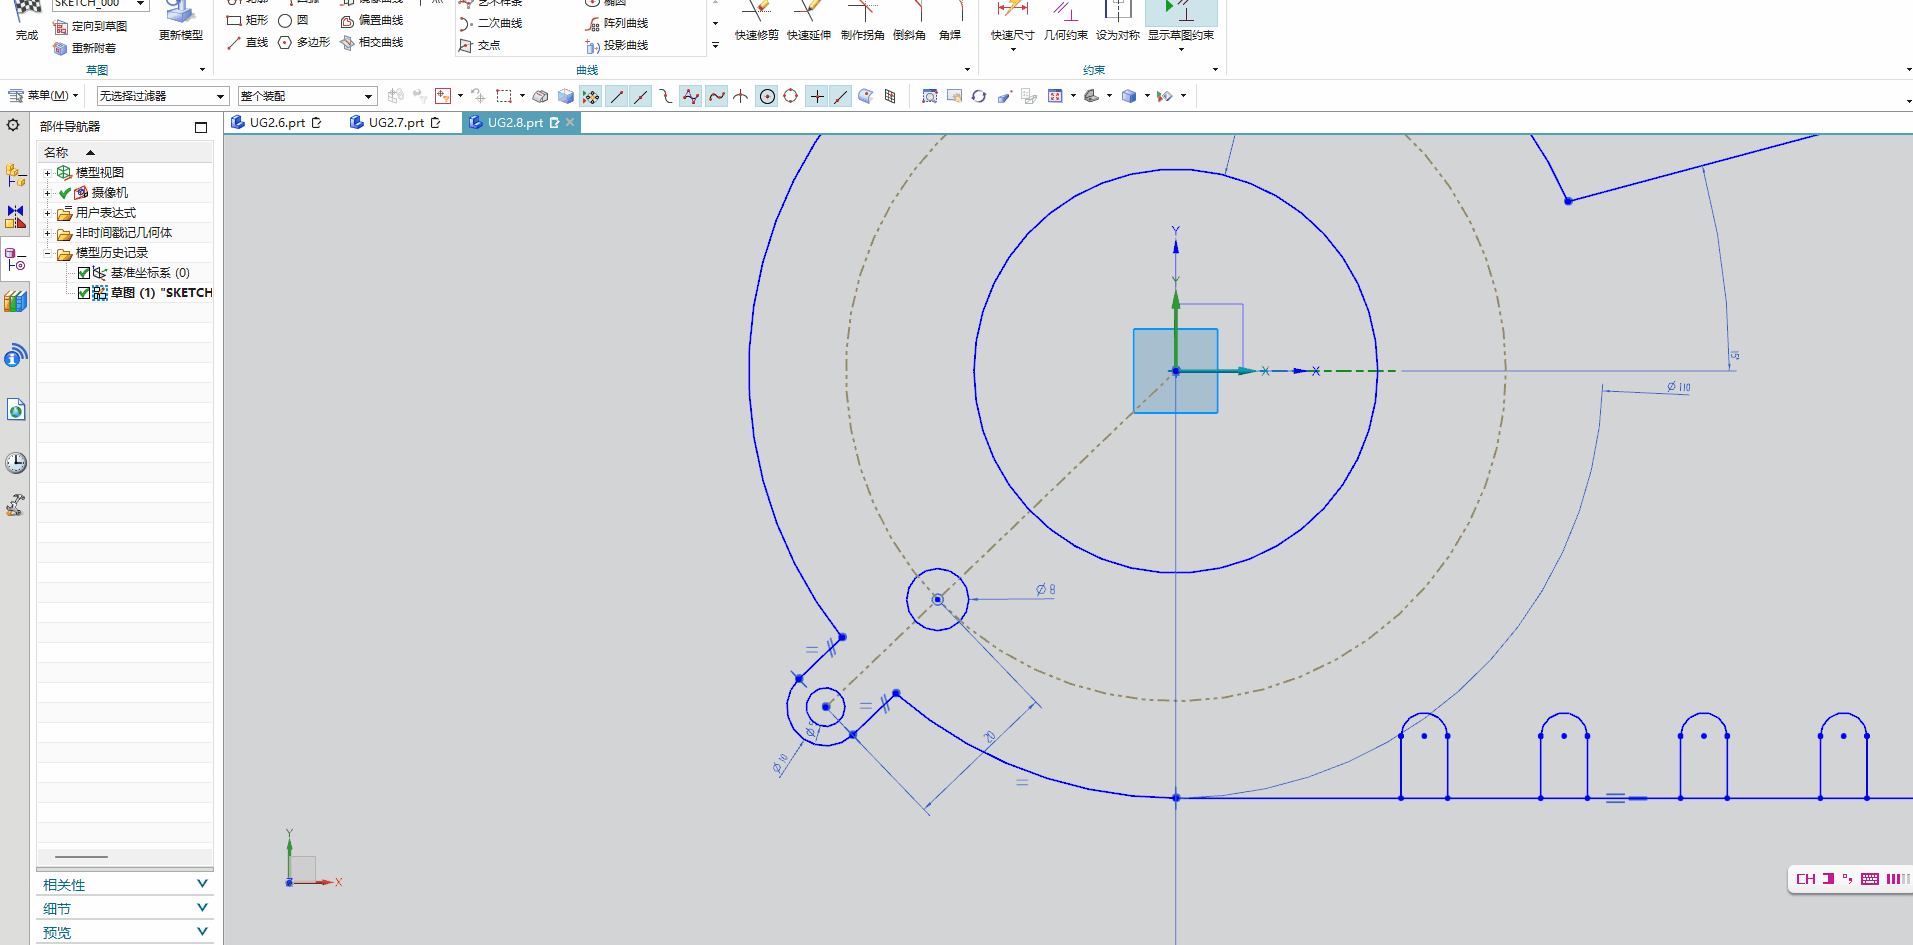Toggle the Sketch (1) checkbox in history
The width and height of the screenshot is (1913, 945).
click(84, 293)
